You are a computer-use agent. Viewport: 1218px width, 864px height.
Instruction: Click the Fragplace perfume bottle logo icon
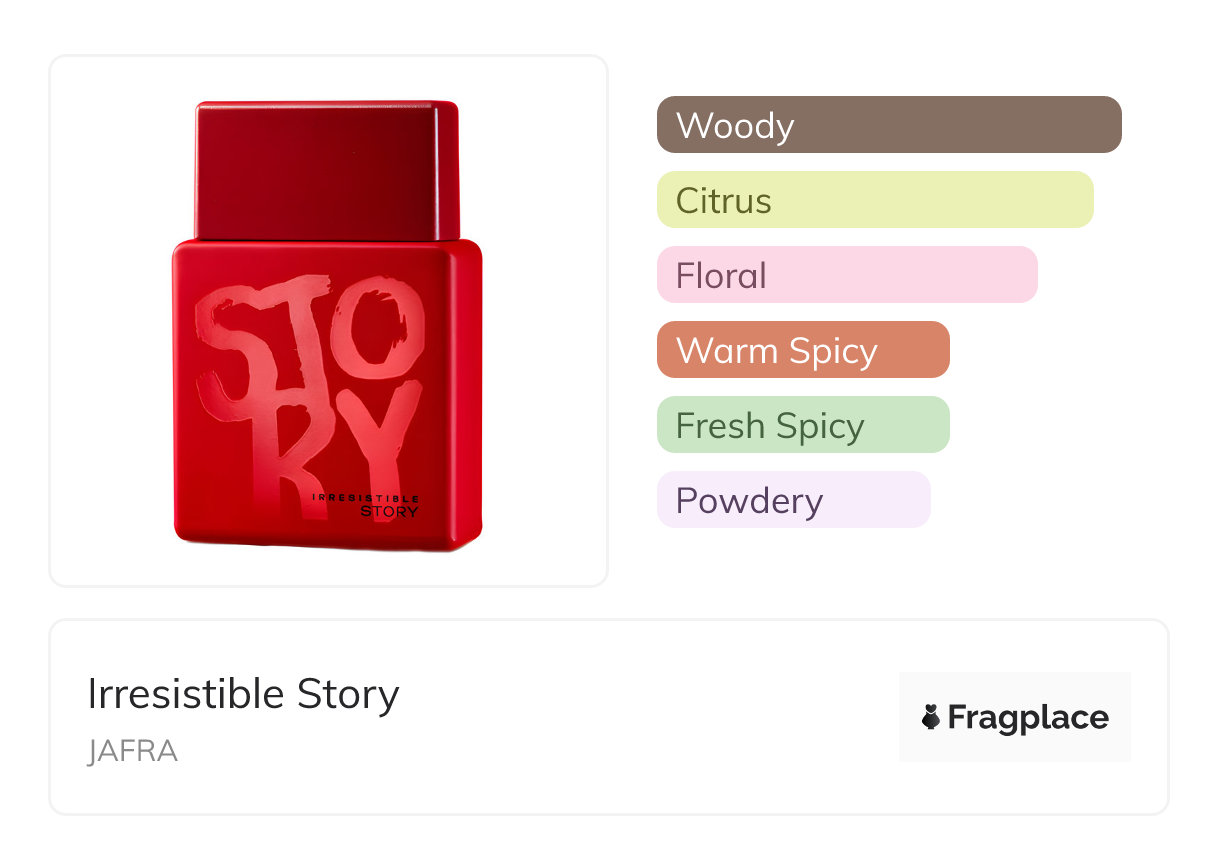931,718
